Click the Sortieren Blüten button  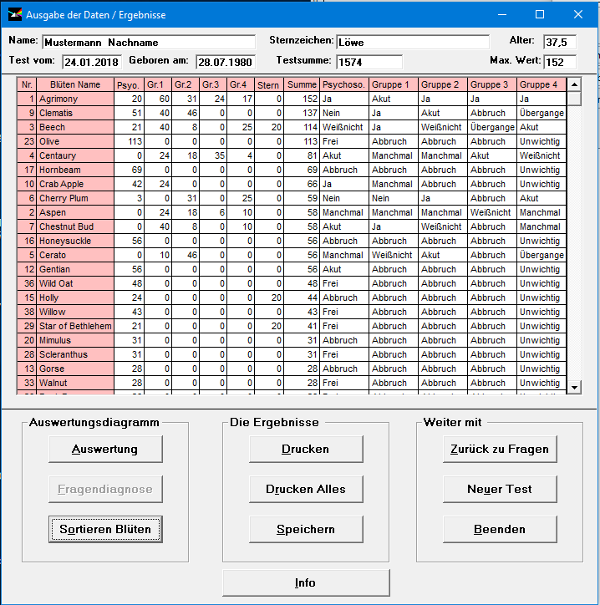105,529
